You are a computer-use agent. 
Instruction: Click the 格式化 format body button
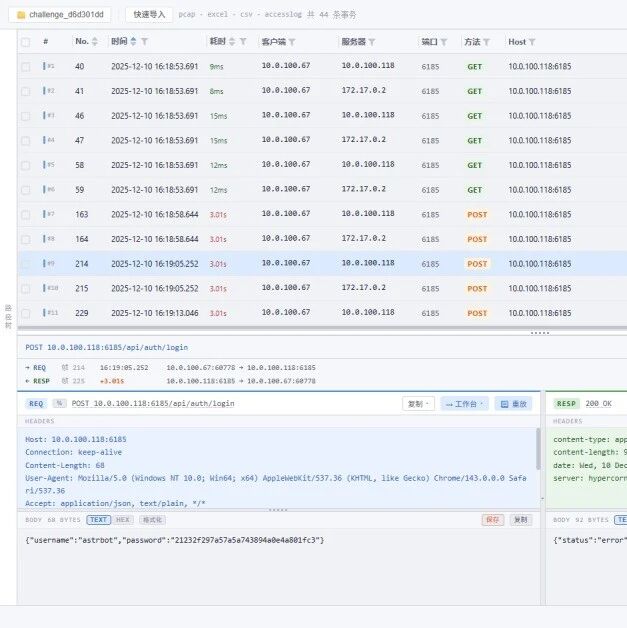(x=153, y=520)
